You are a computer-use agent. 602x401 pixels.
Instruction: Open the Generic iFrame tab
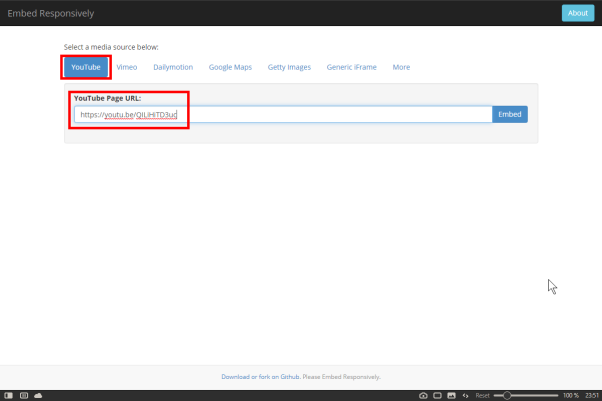(351, 67)
